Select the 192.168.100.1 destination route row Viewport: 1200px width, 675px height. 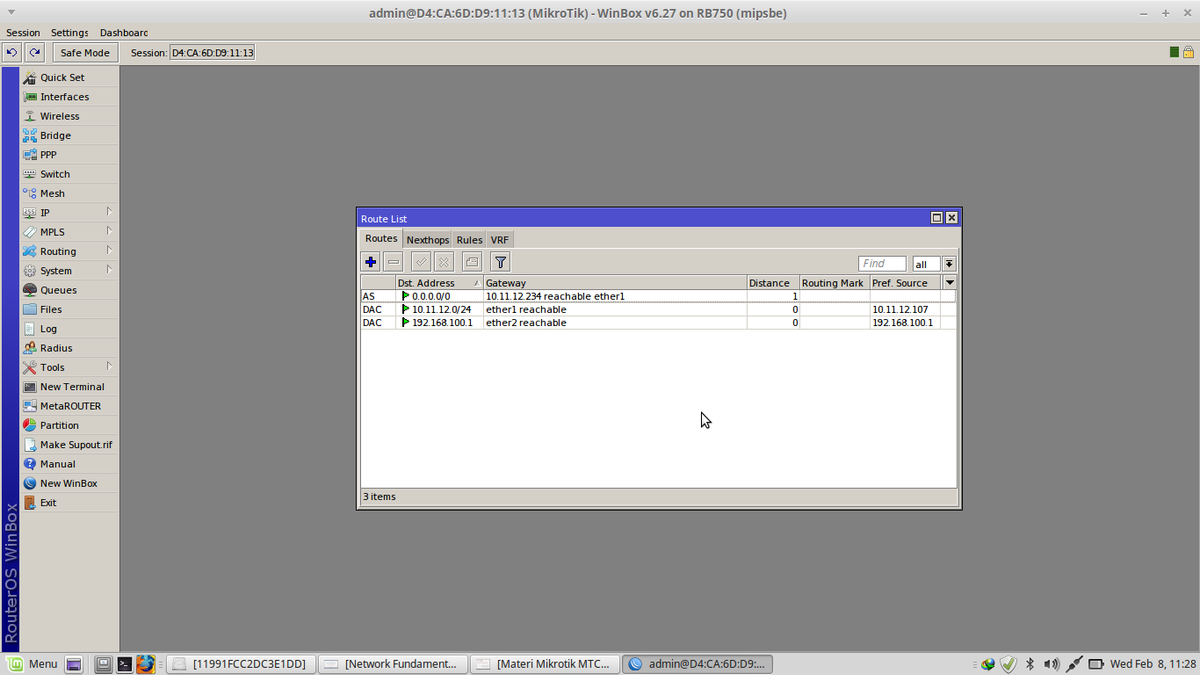(658, 322)
